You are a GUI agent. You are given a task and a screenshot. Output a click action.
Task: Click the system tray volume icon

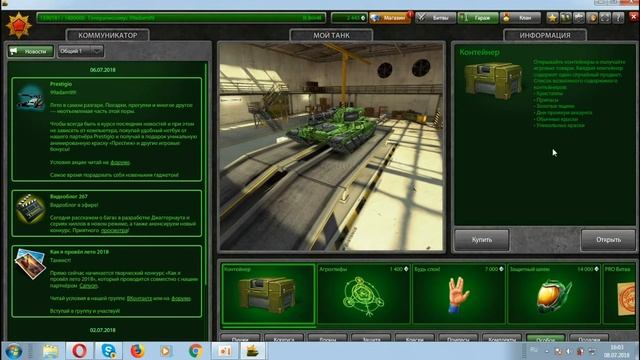569,351
